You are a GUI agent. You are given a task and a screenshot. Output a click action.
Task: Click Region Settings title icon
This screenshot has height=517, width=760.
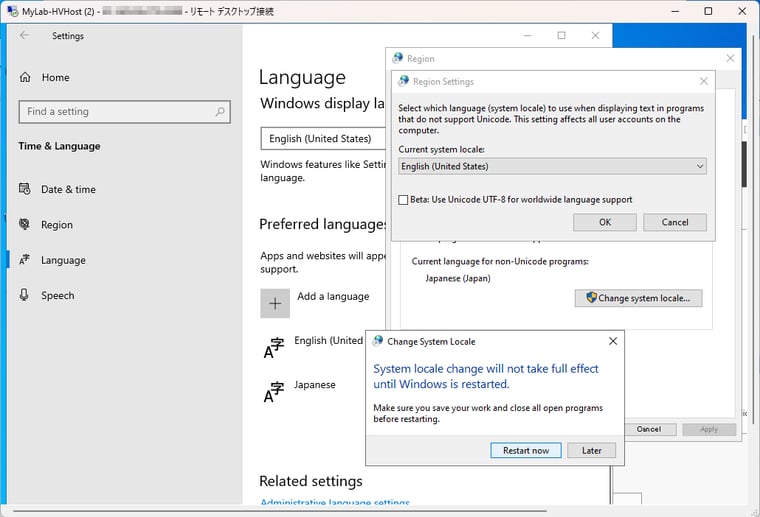[x=403, y=81]
